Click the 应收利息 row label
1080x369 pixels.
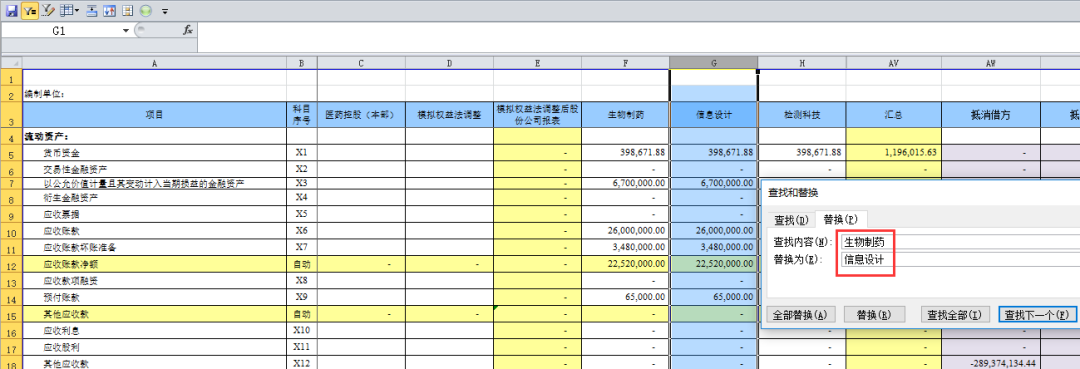click(61, 331)
